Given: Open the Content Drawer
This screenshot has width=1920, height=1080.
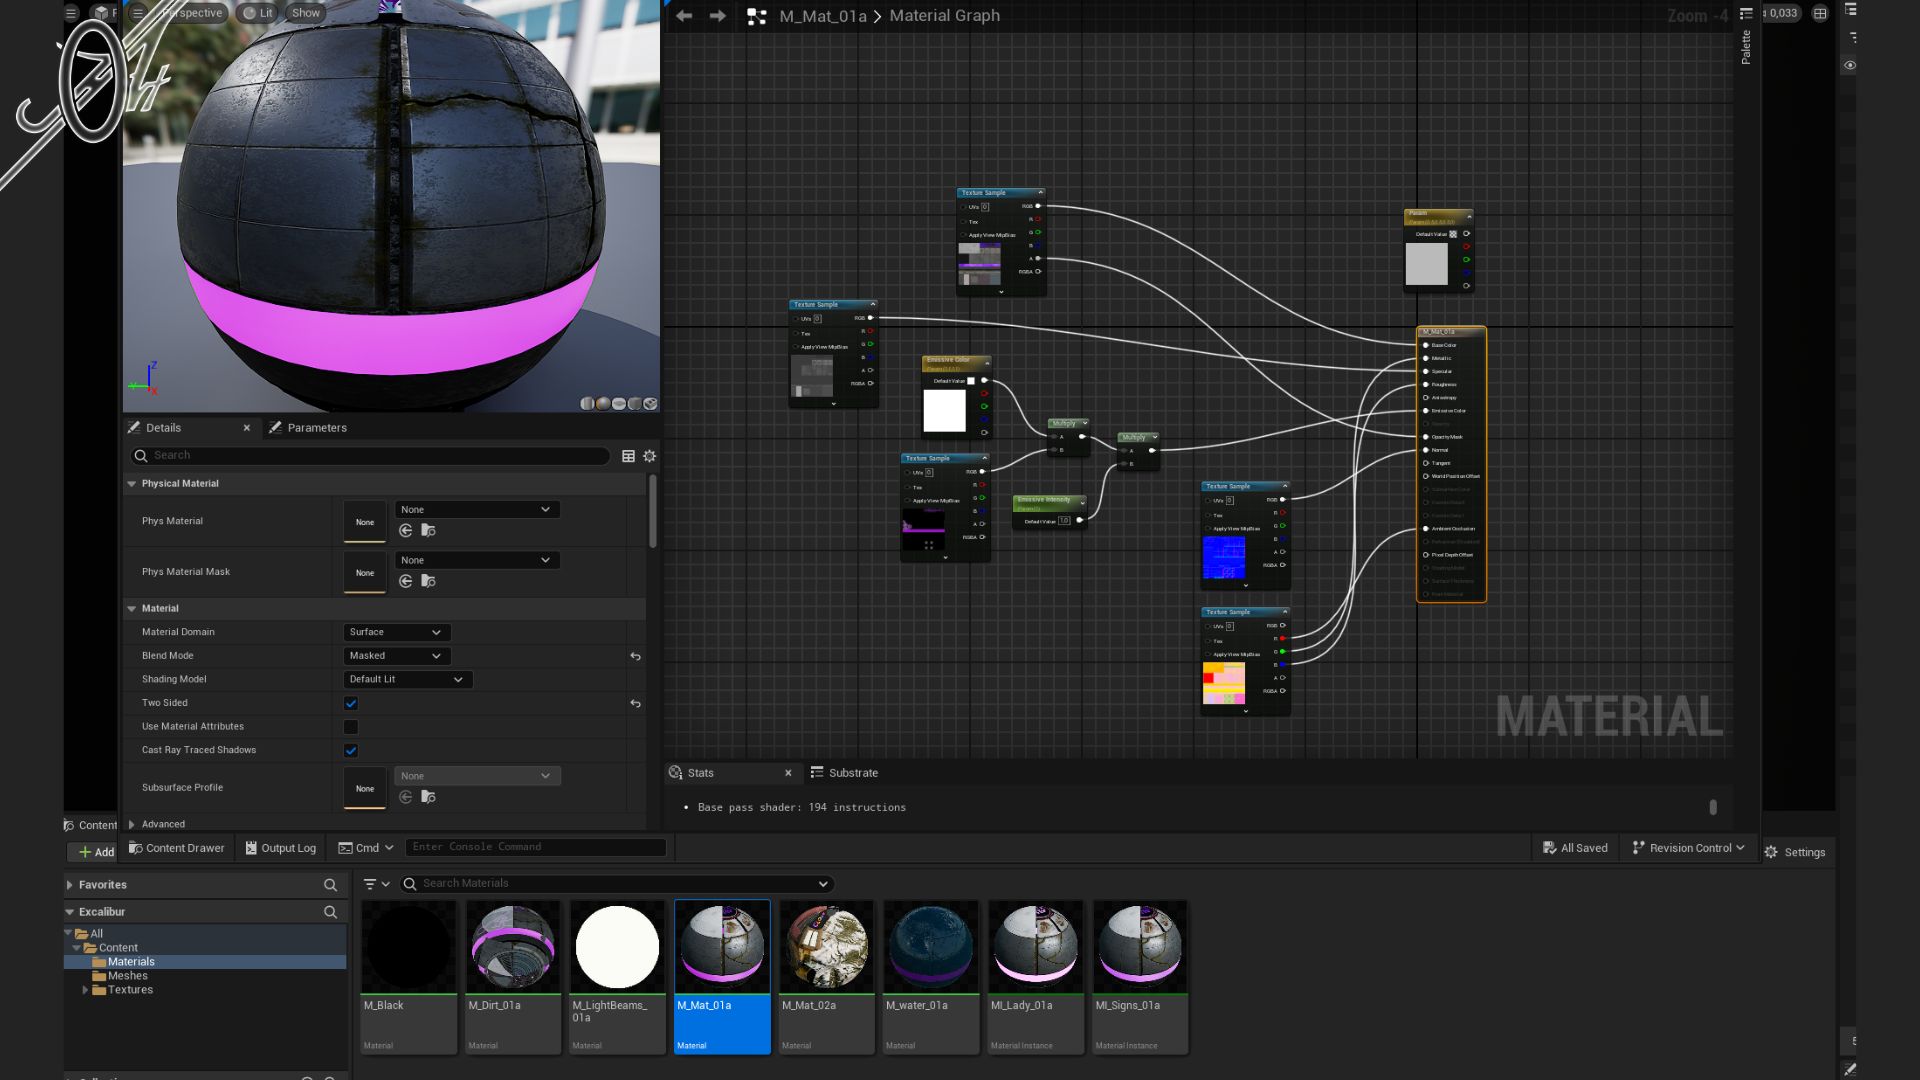Looking at the screenshot, I should 177,848.
